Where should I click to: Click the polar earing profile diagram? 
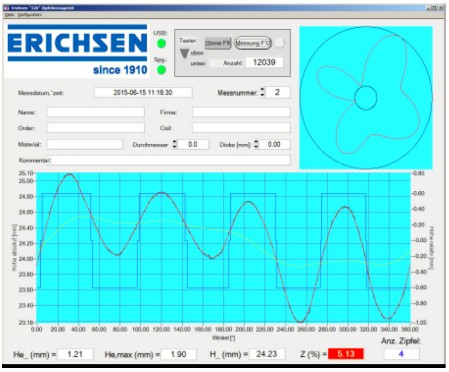point(366,98)
